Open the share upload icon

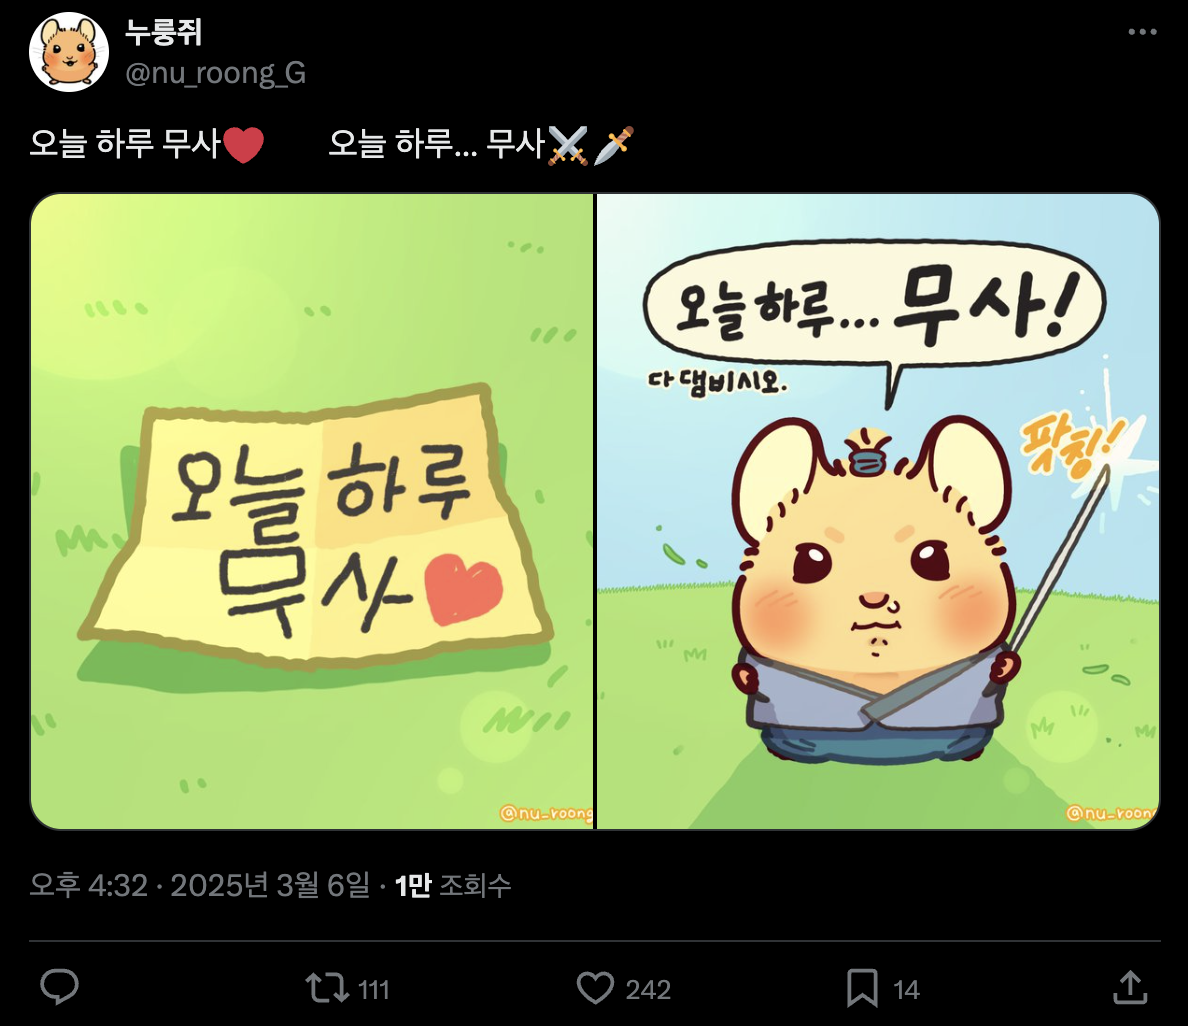pos(1130,987)
